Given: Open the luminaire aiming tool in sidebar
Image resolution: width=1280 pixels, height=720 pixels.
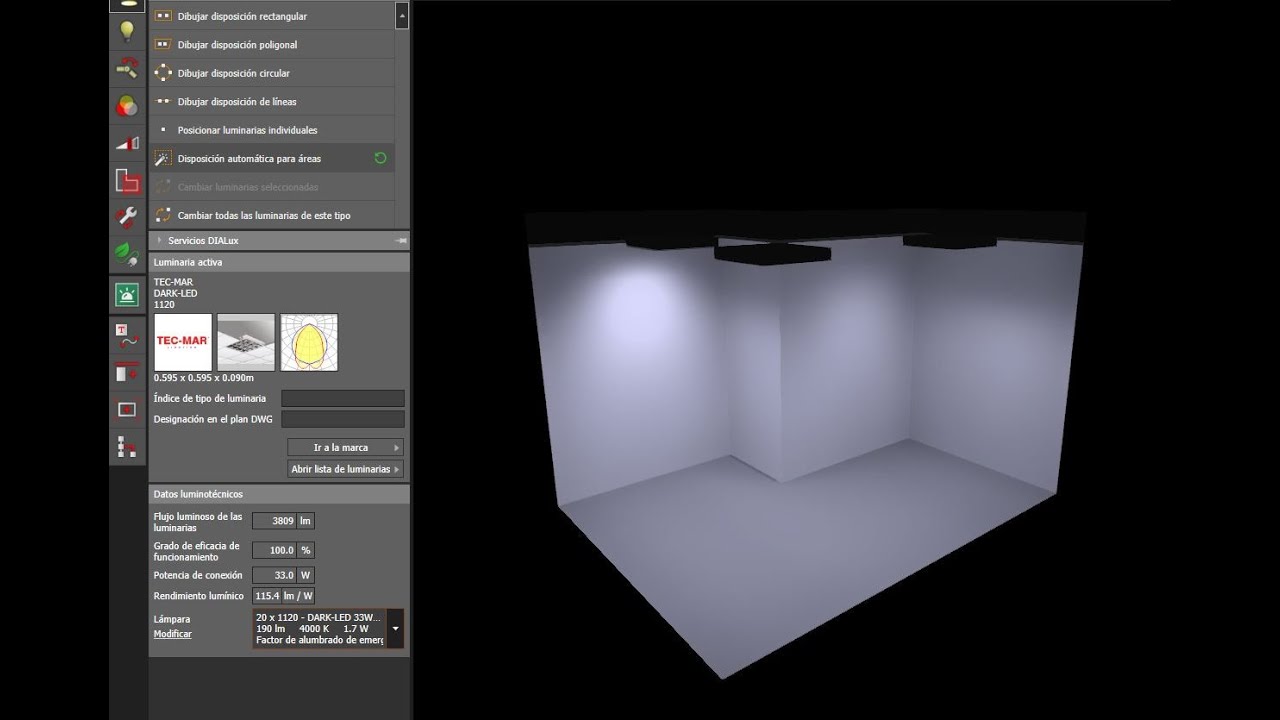Looking at the screenshot, I should pyautogui.click(x=127, y=68).
